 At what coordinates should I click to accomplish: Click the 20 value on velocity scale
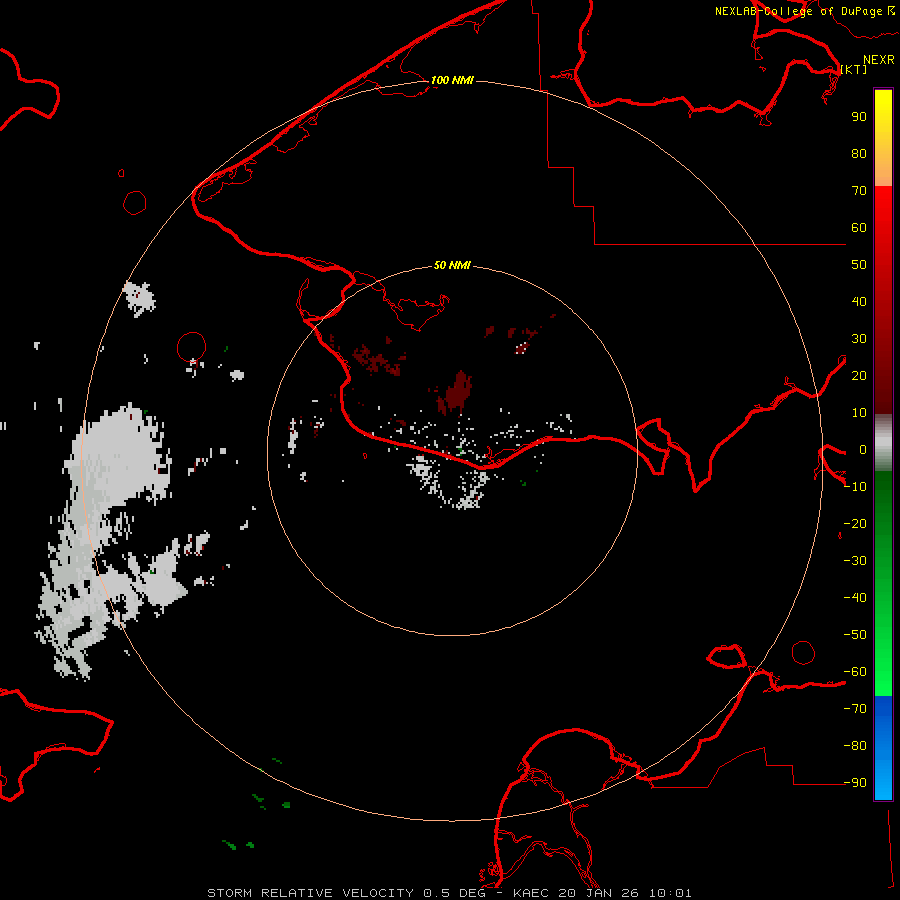(x=859, y=376)
